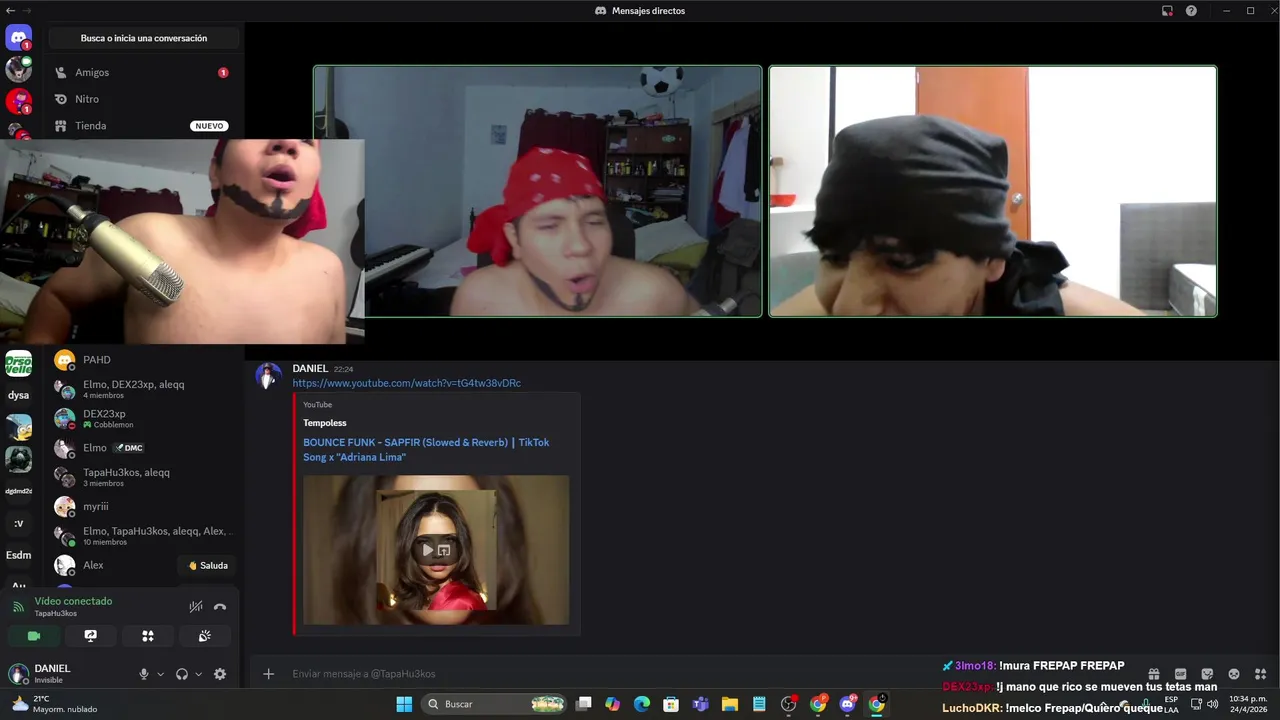The width and height of the screenshot is (1280, 720).
Task: Click the inbox icon in title bar
Action: point(1167,11)
